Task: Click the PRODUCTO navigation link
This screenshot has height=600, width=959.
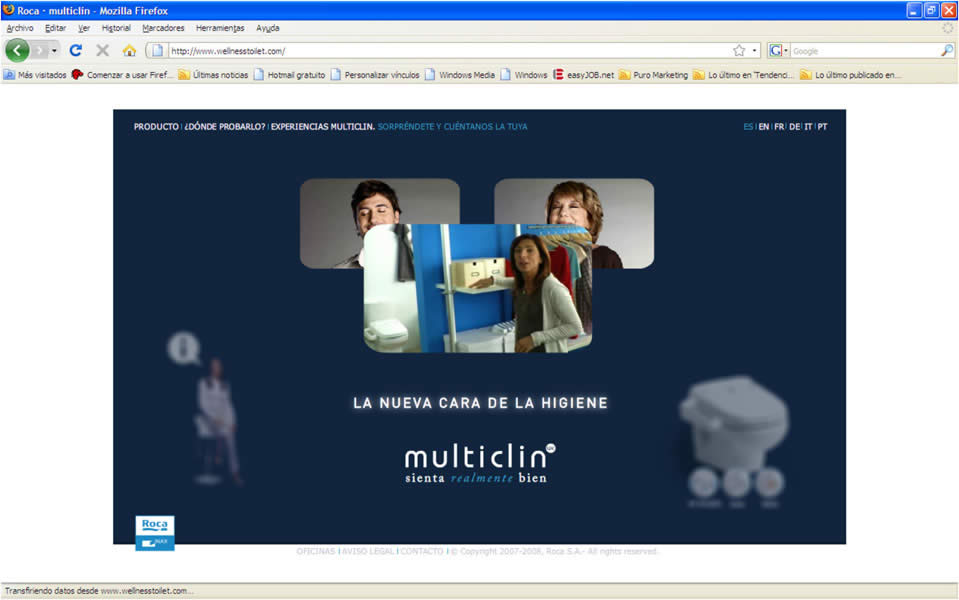Action: (x=156, y=127)
